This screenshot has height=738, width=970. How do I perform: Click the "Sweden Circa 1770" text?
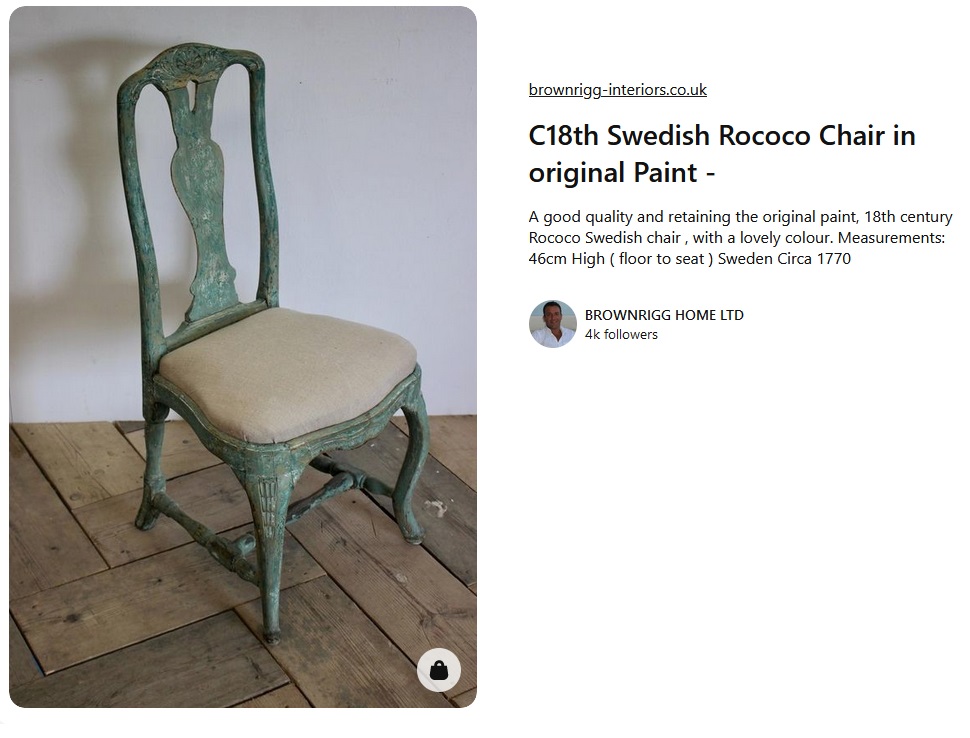(784, 259)
